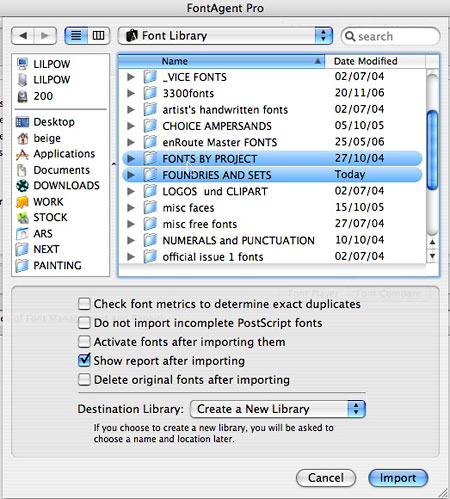
Task: Open the Font Library location popup
Action: pyautogui.click(x=225, y=36)
